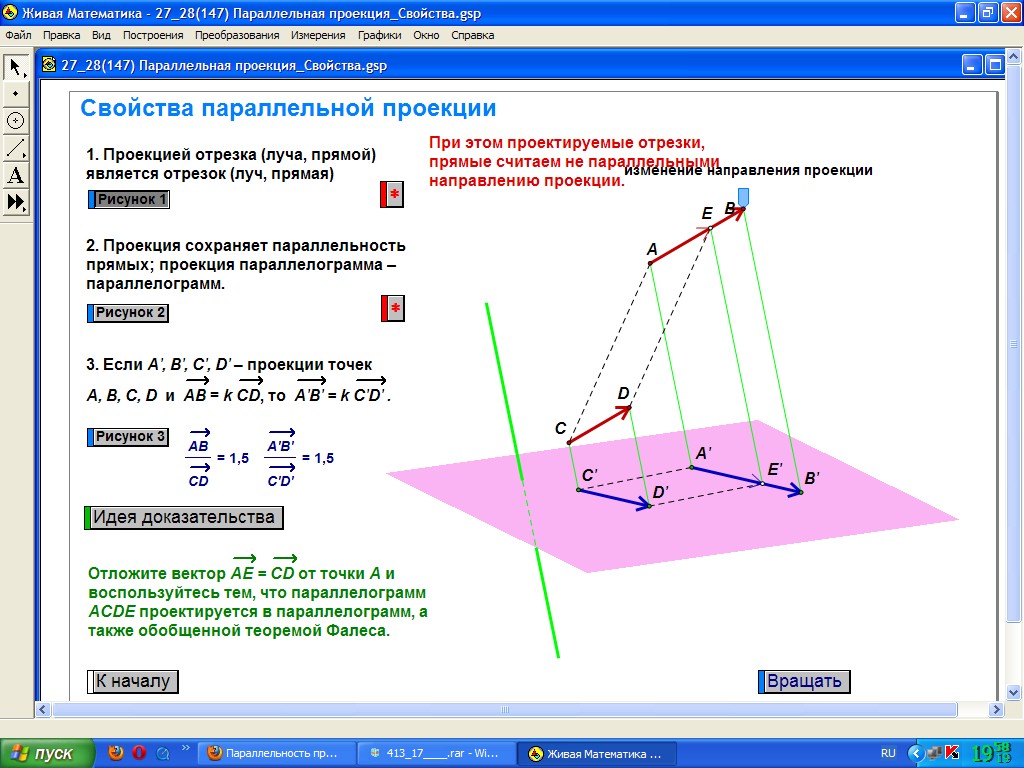The image size is (1024, 768).
Task: Expand the quick launch overflow chevron
Action: [186, 748]
